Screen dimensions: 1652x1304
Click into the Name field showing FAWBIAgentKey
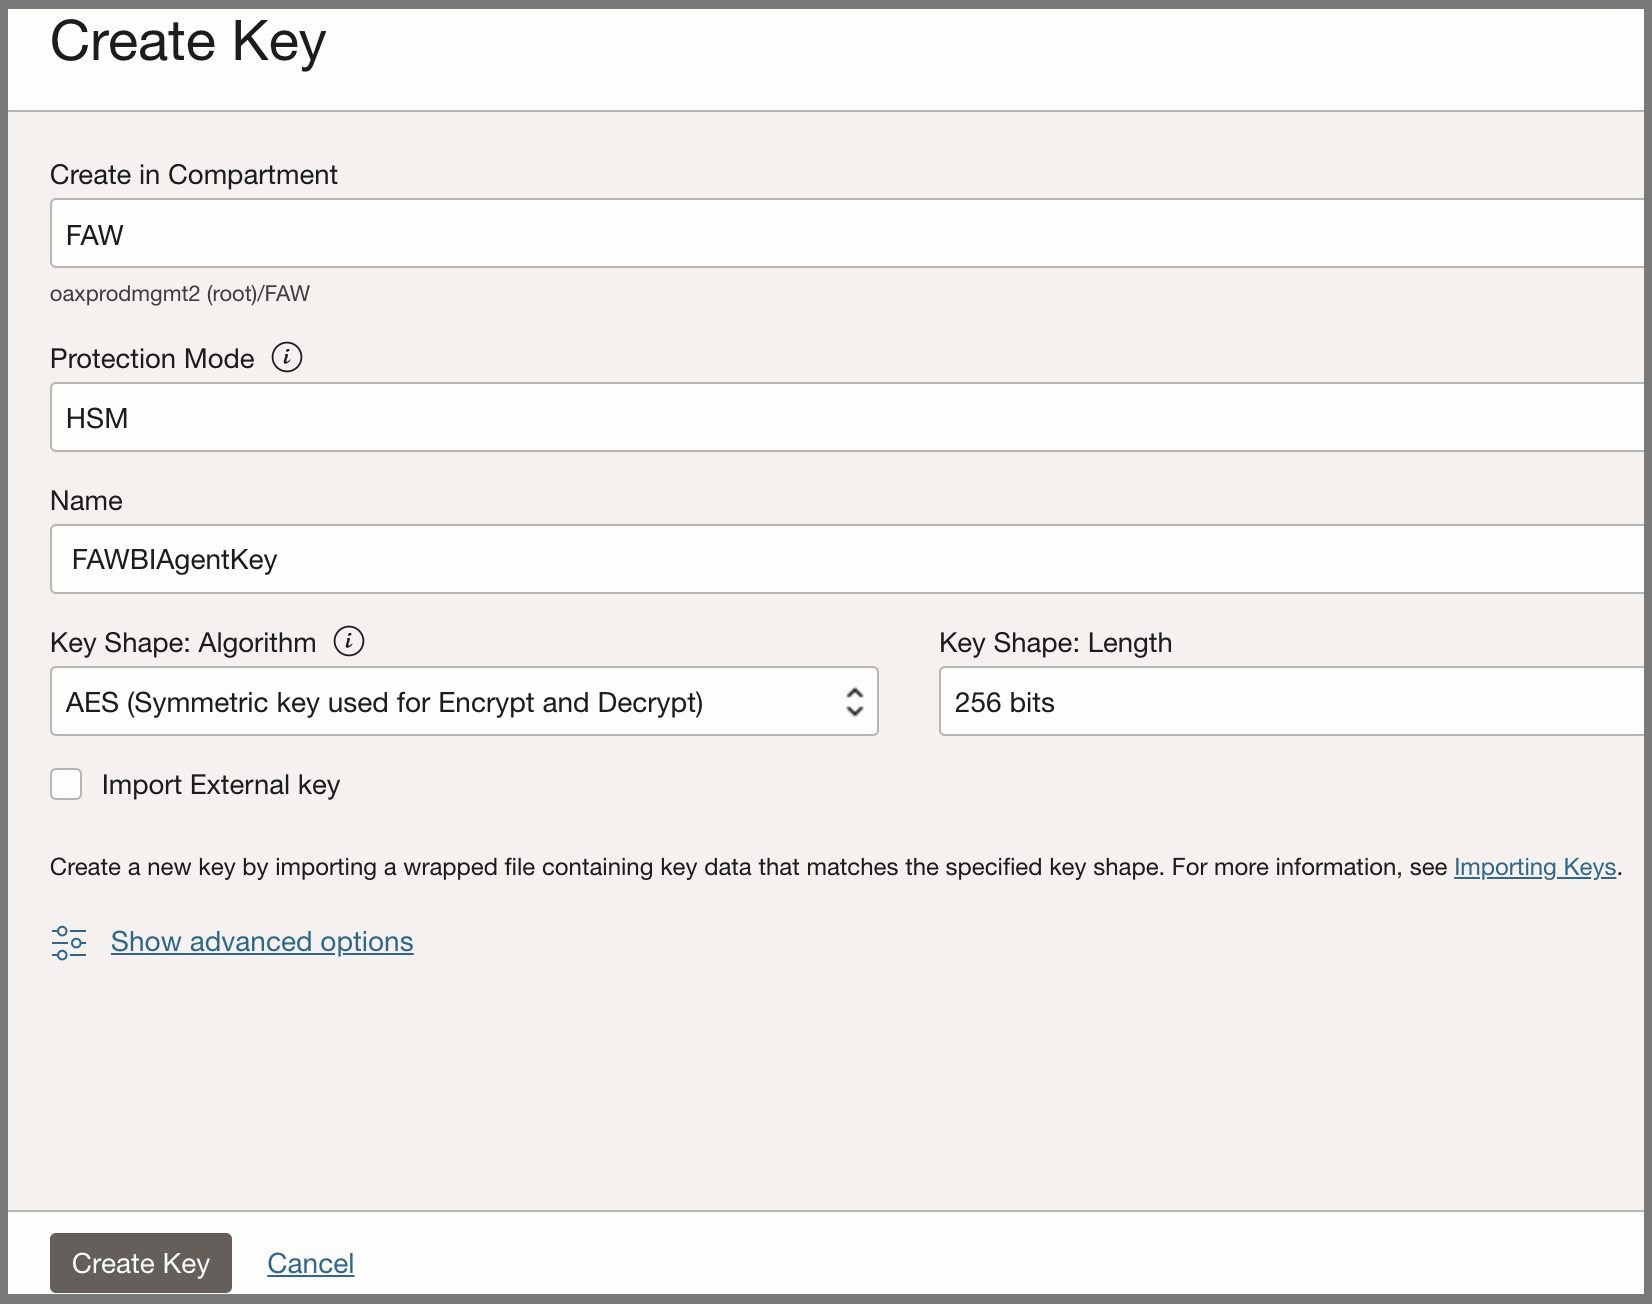point(700,559)
